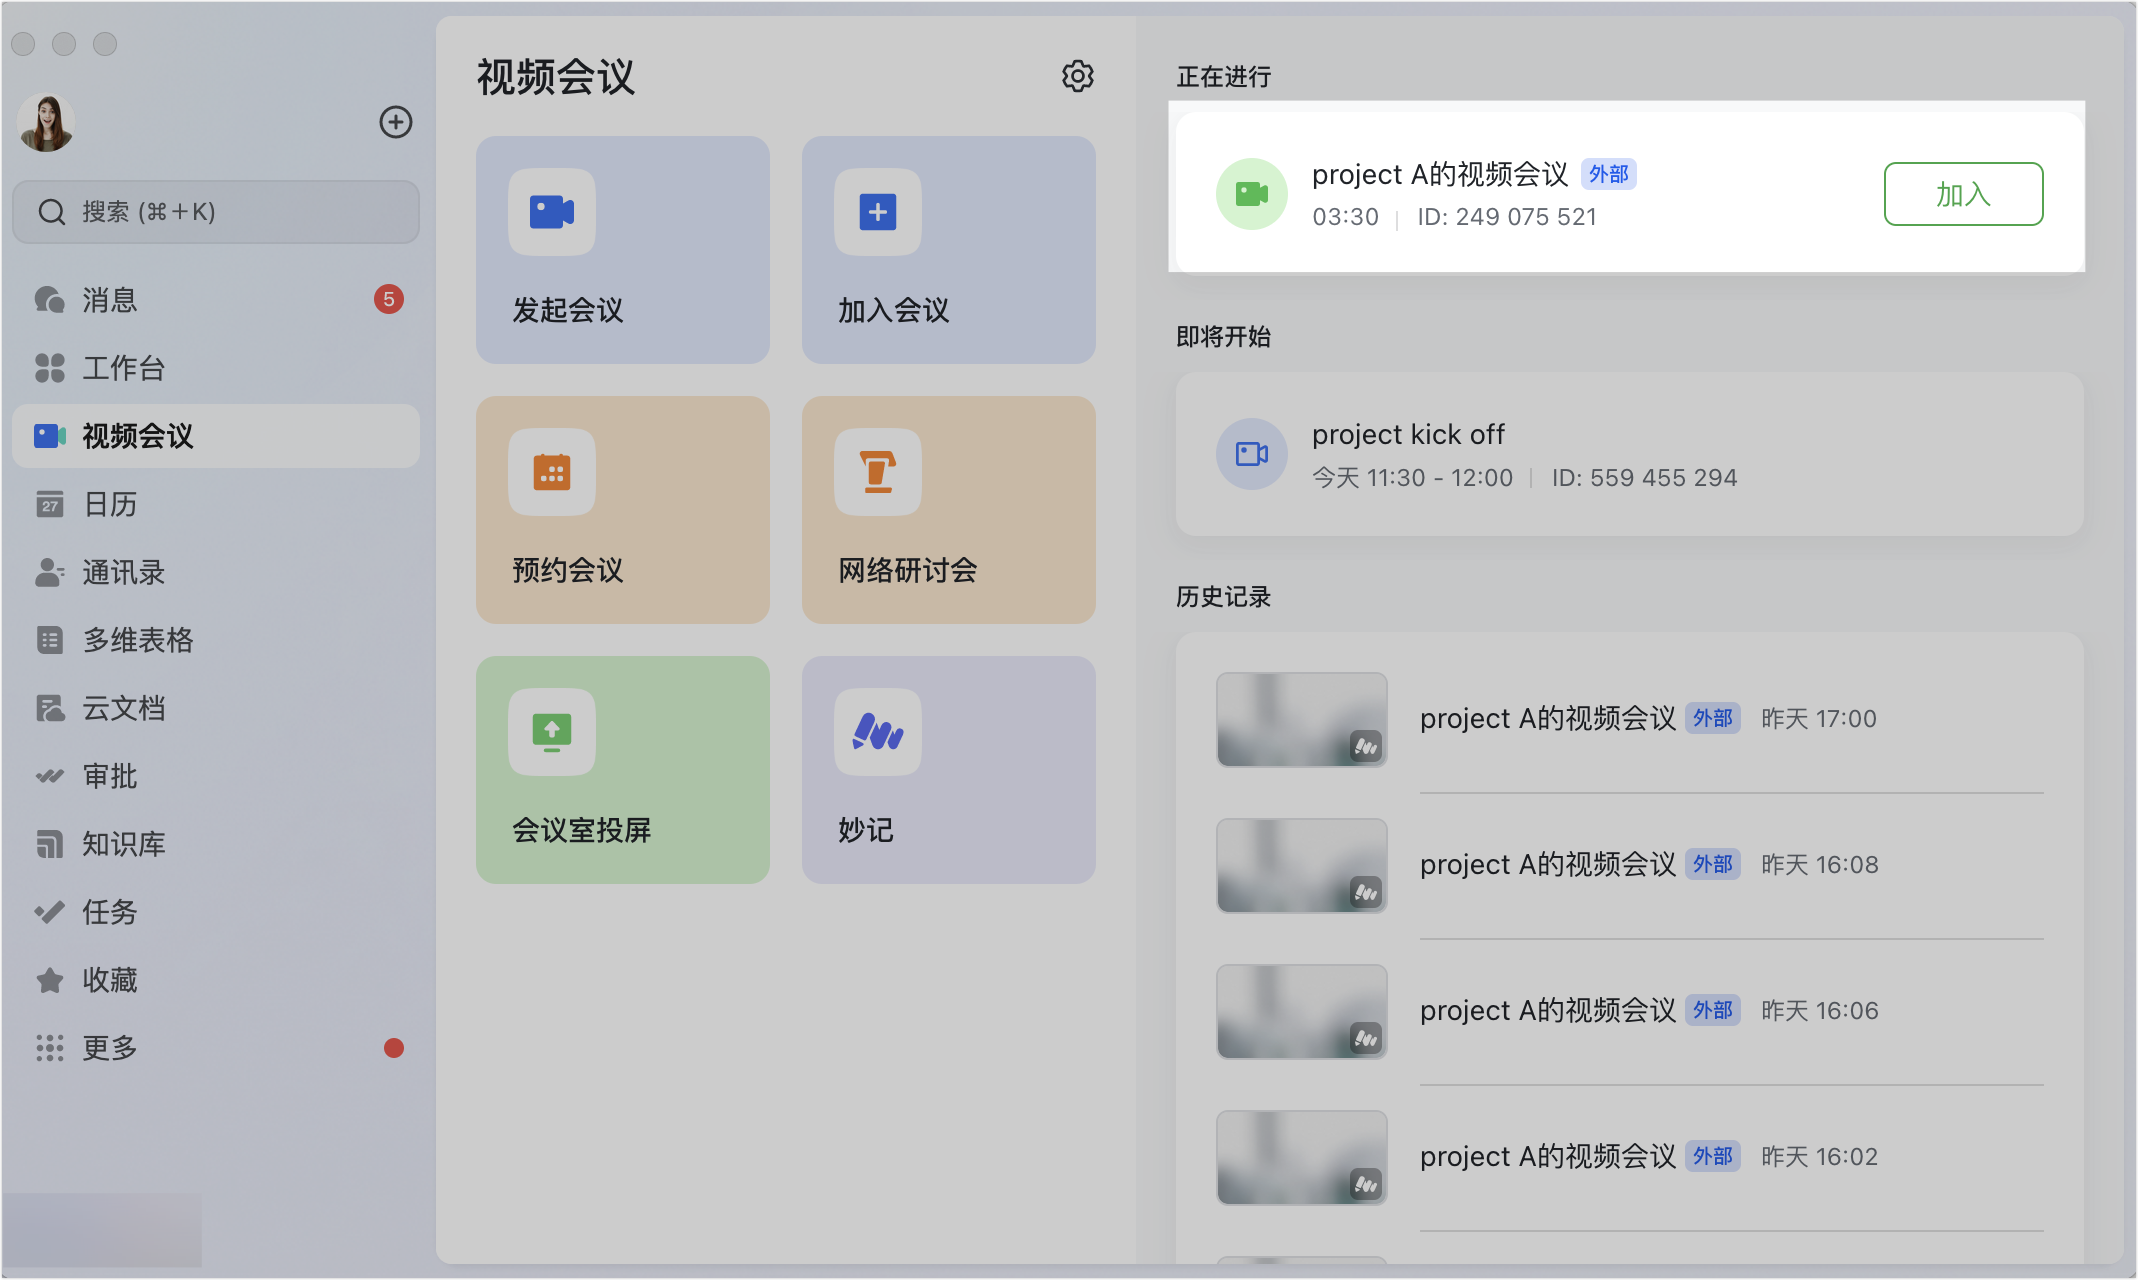This screenshot has height=1280, width=2138.
Task: Click the 审批 approval icon
Action: [49, 776]
